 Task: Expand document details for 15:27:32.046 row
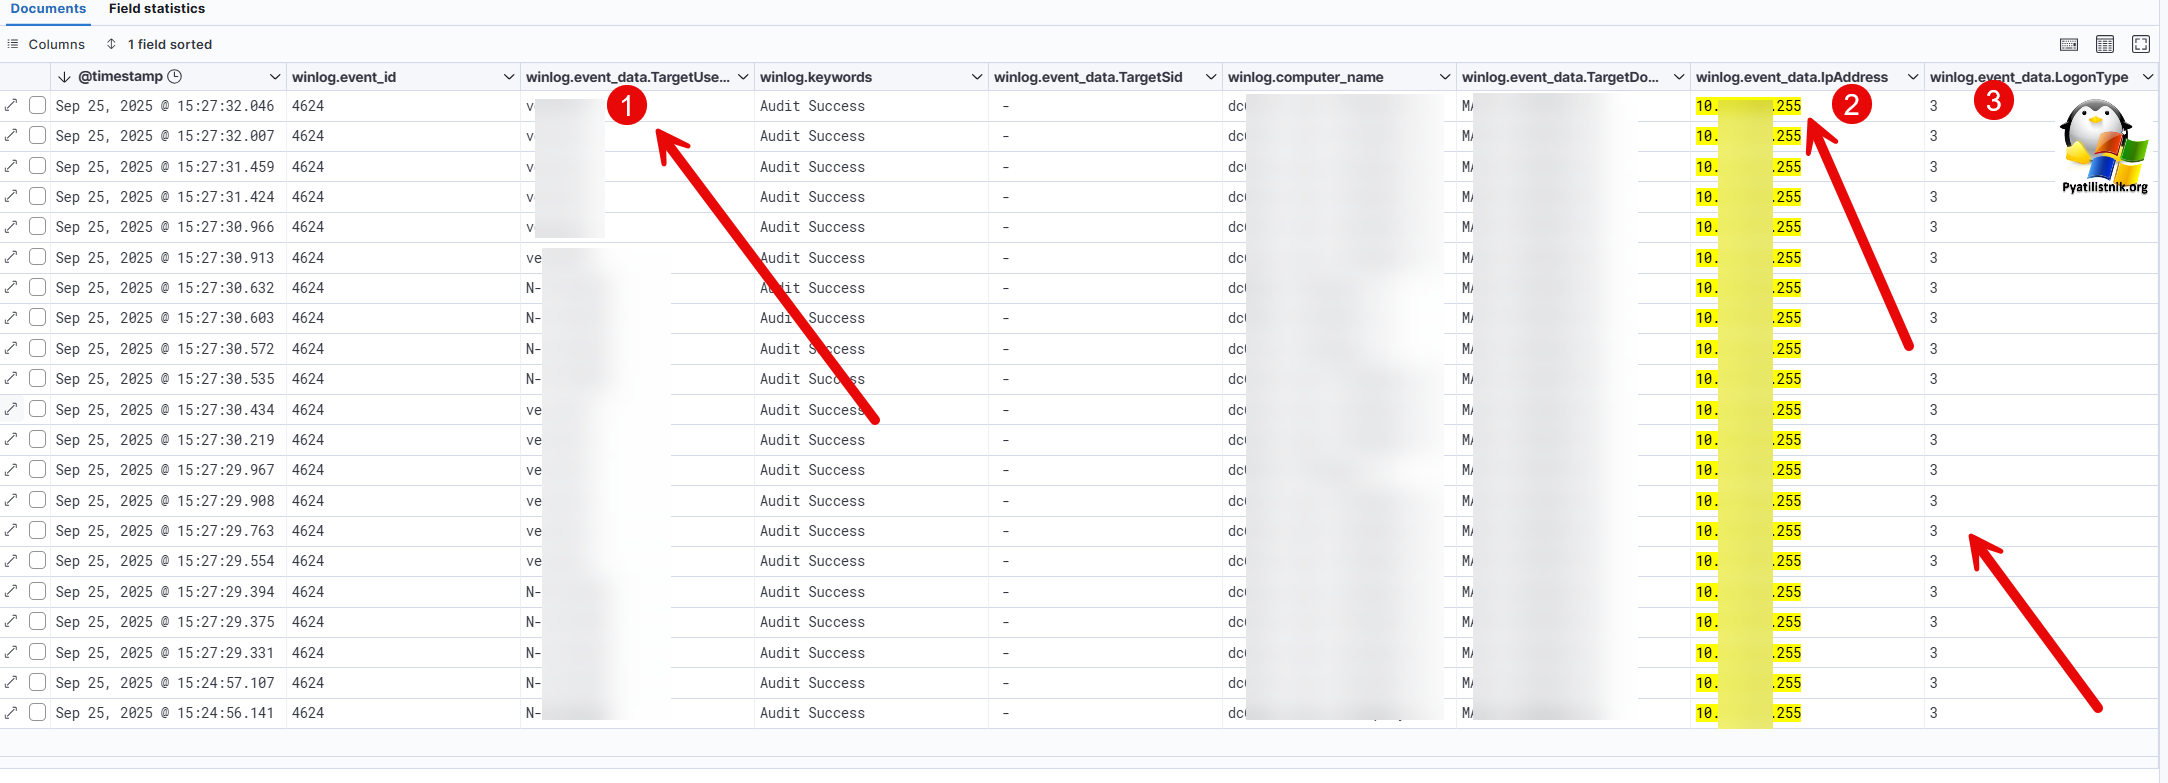[11, 105]
